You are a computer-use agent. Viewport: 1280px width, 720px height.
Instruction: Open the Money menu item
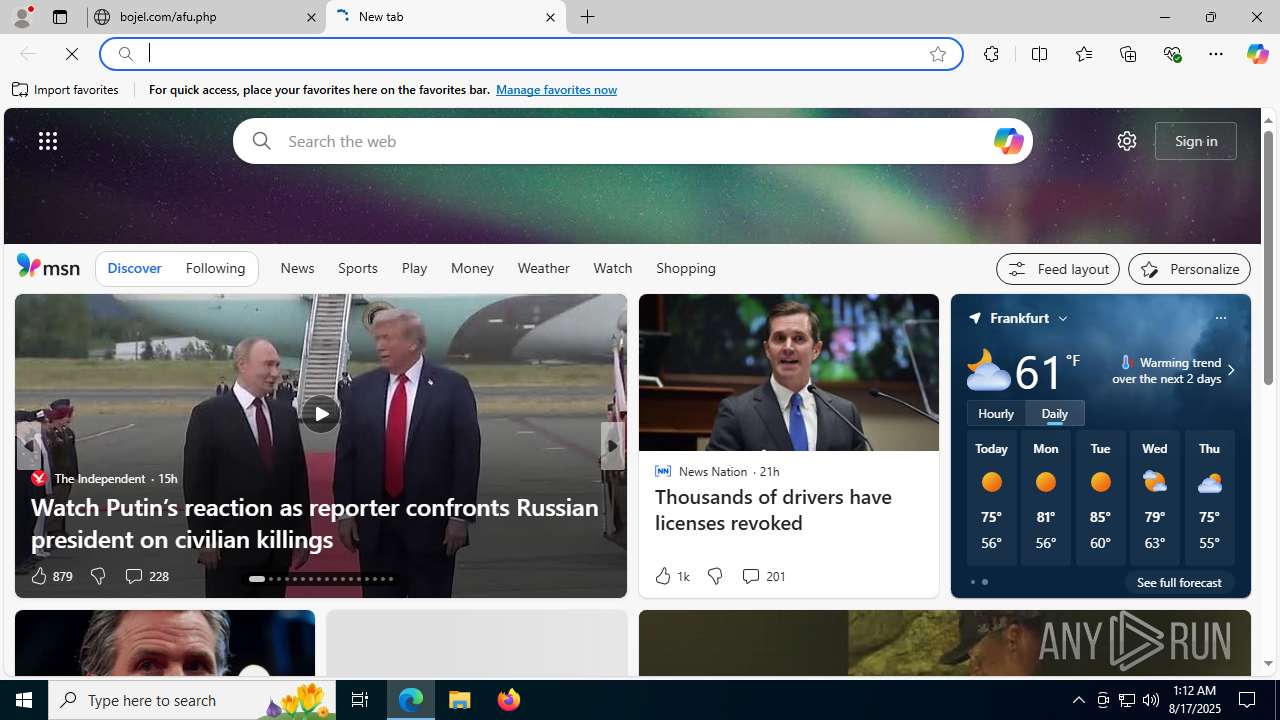click(x=472, y=269)
